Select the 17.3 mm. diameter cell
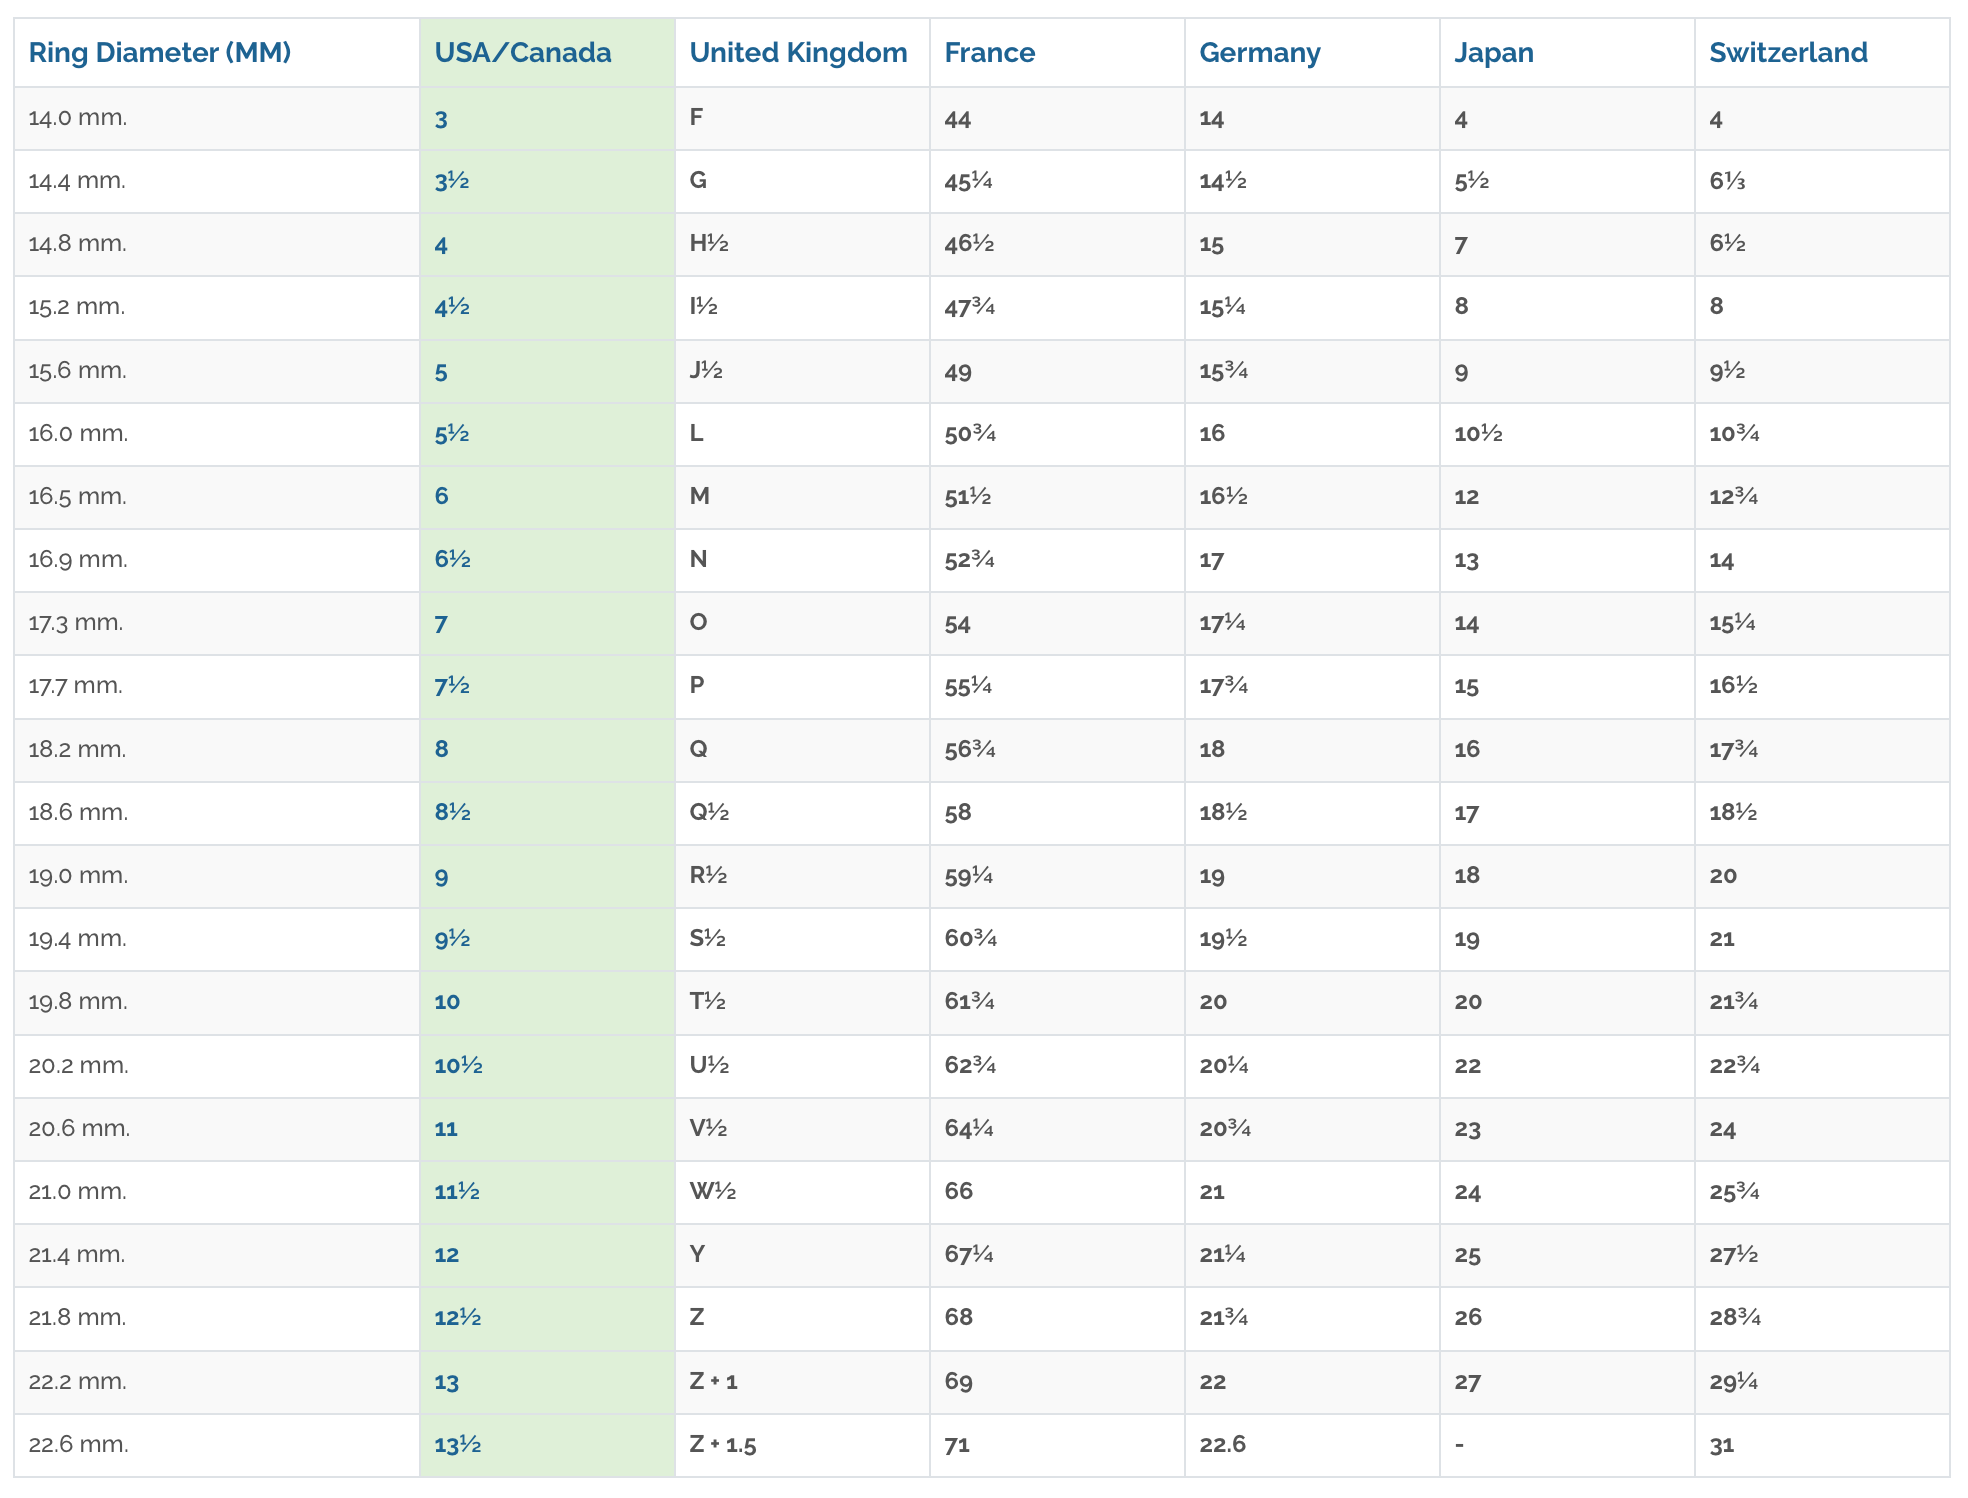Image resolution: width=1968 pixels, height=1498 pixels. point(217,623)
